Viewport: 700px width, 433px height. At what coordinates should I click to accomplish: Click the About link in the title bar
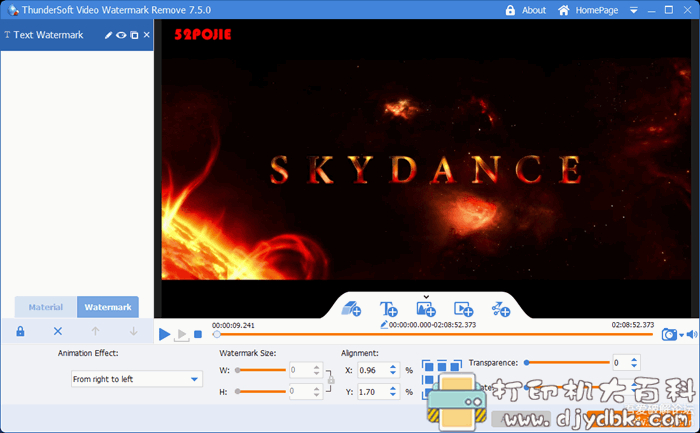[x=533, y=10]
